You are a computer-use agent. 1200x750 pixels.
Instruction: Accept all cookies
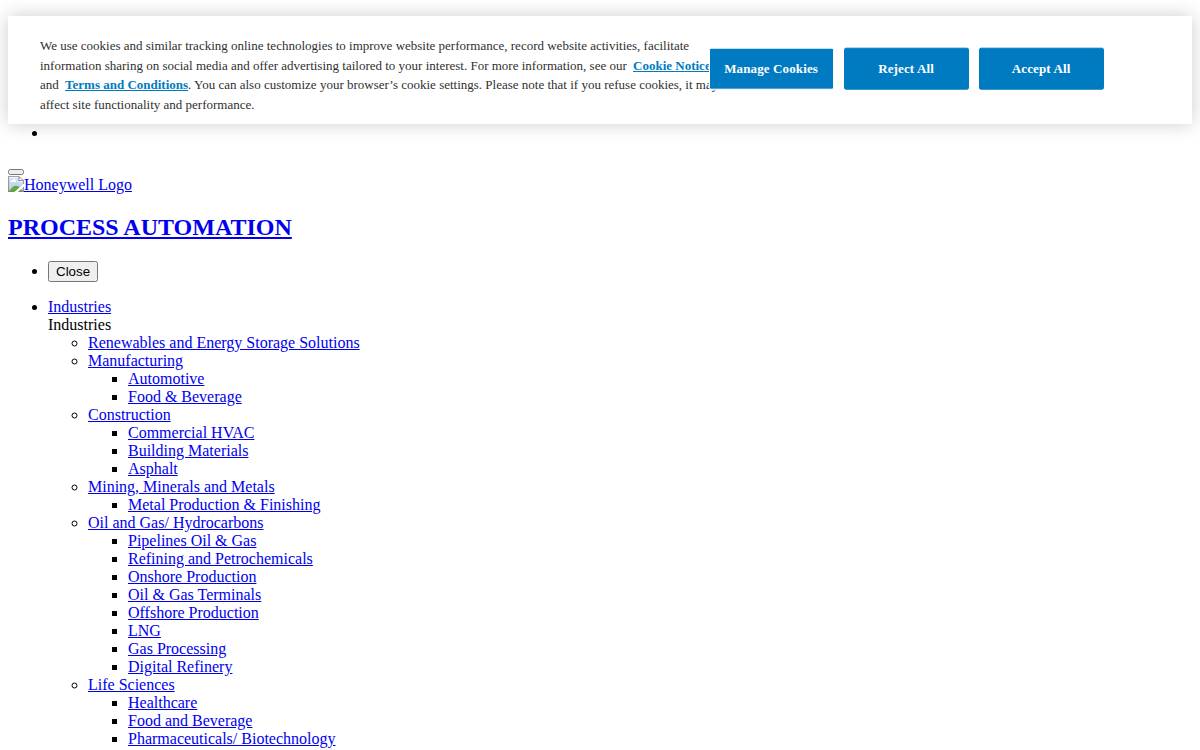1041,69
